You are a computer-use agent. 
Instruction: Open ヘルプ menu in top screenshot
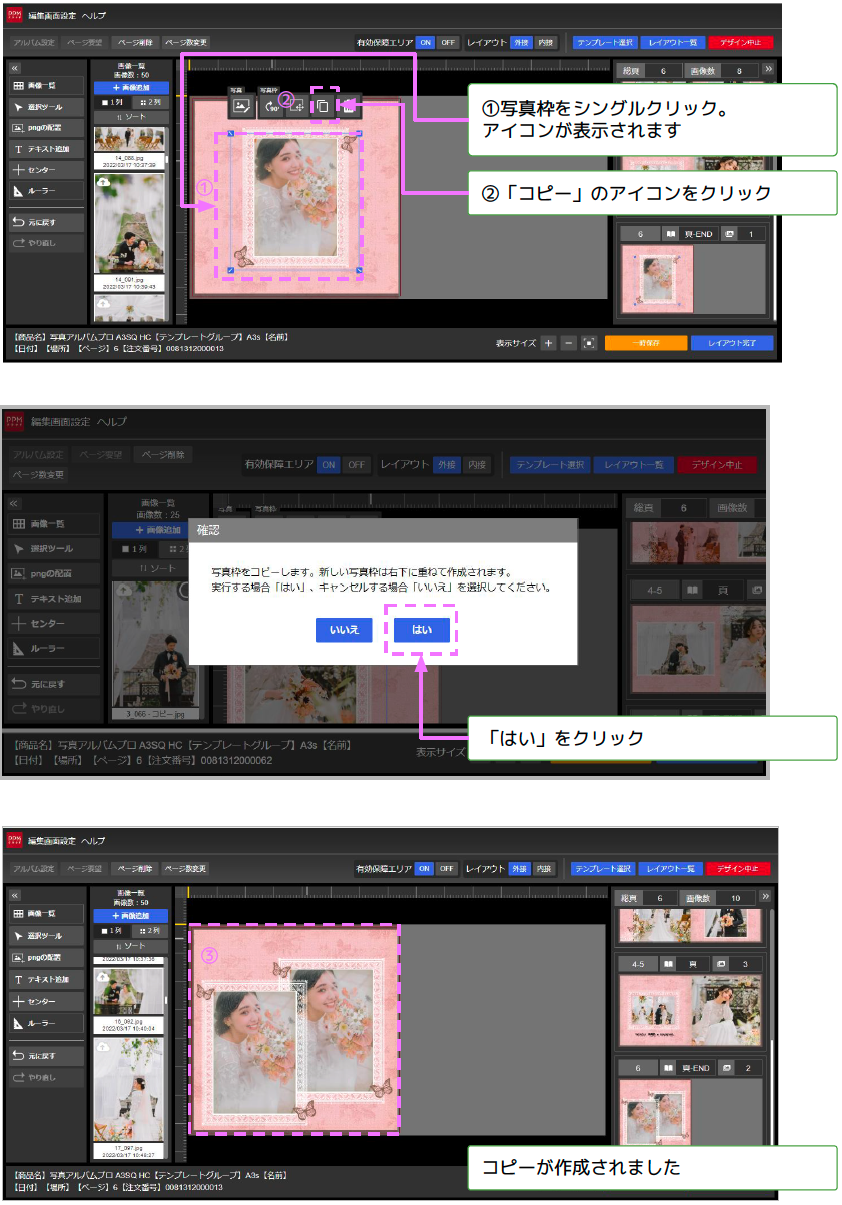(93, 16)
